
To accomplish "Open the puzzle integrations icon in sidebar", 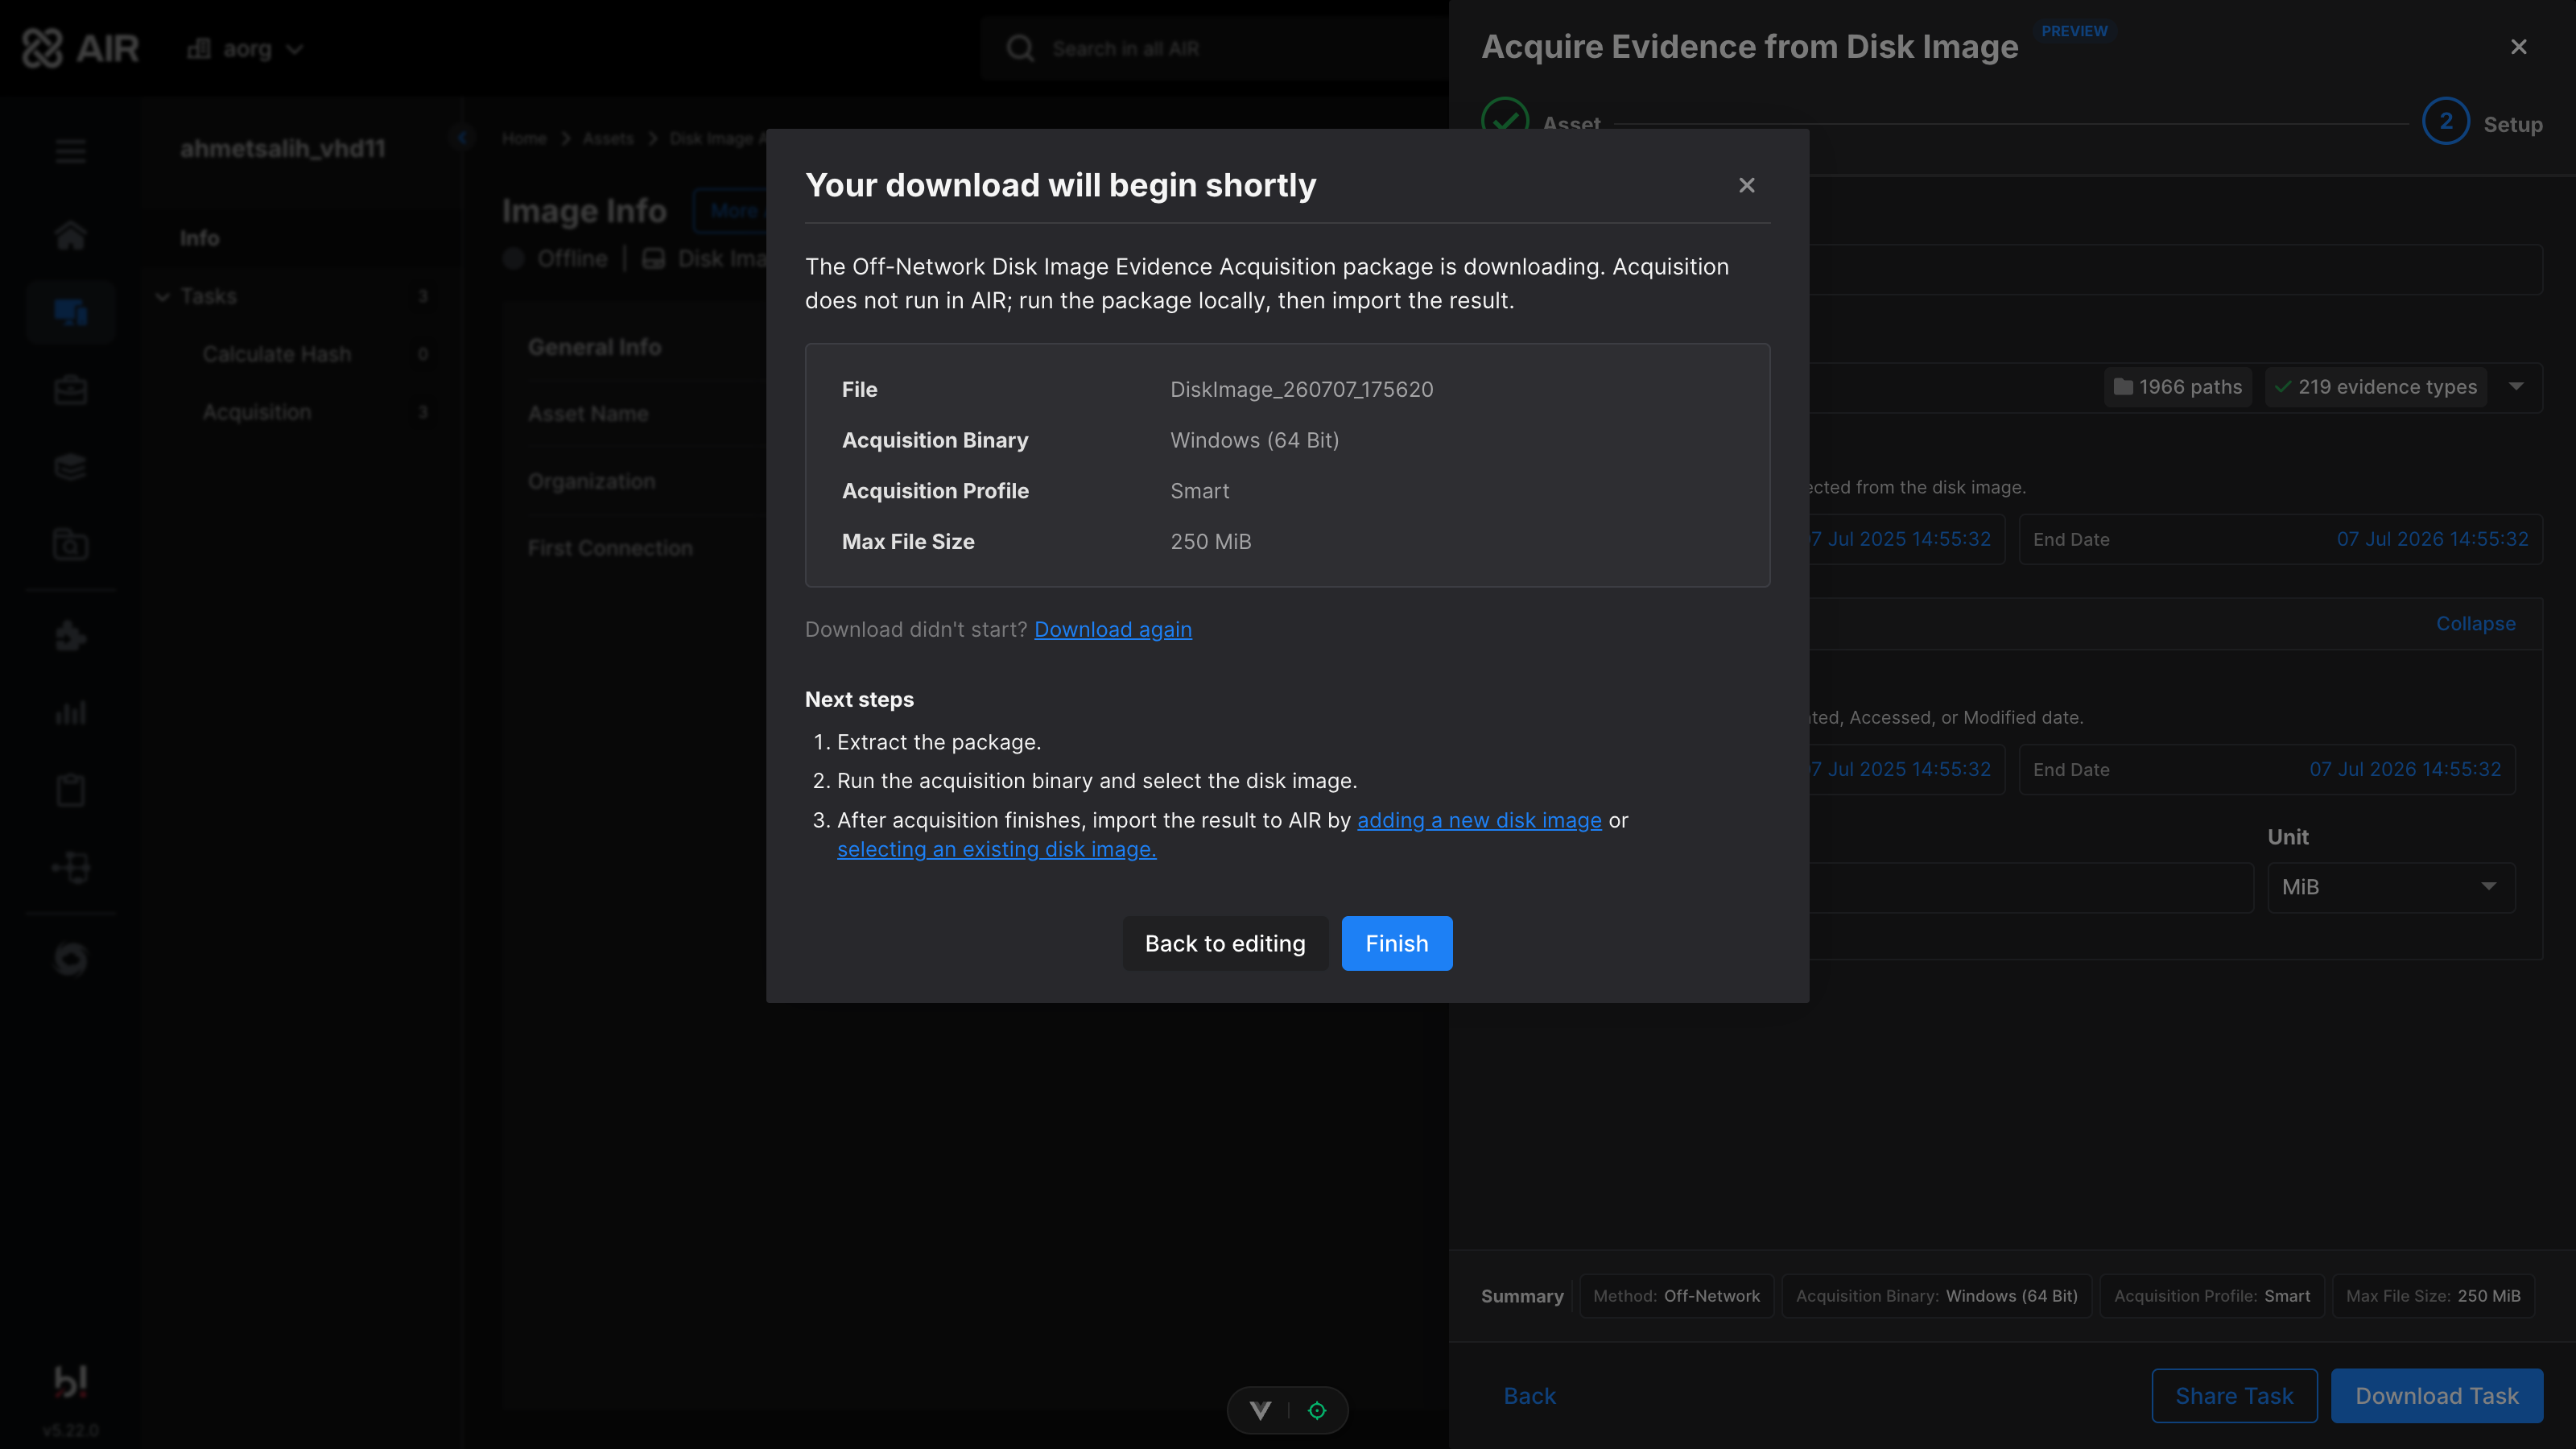I will tap(70, 636).
